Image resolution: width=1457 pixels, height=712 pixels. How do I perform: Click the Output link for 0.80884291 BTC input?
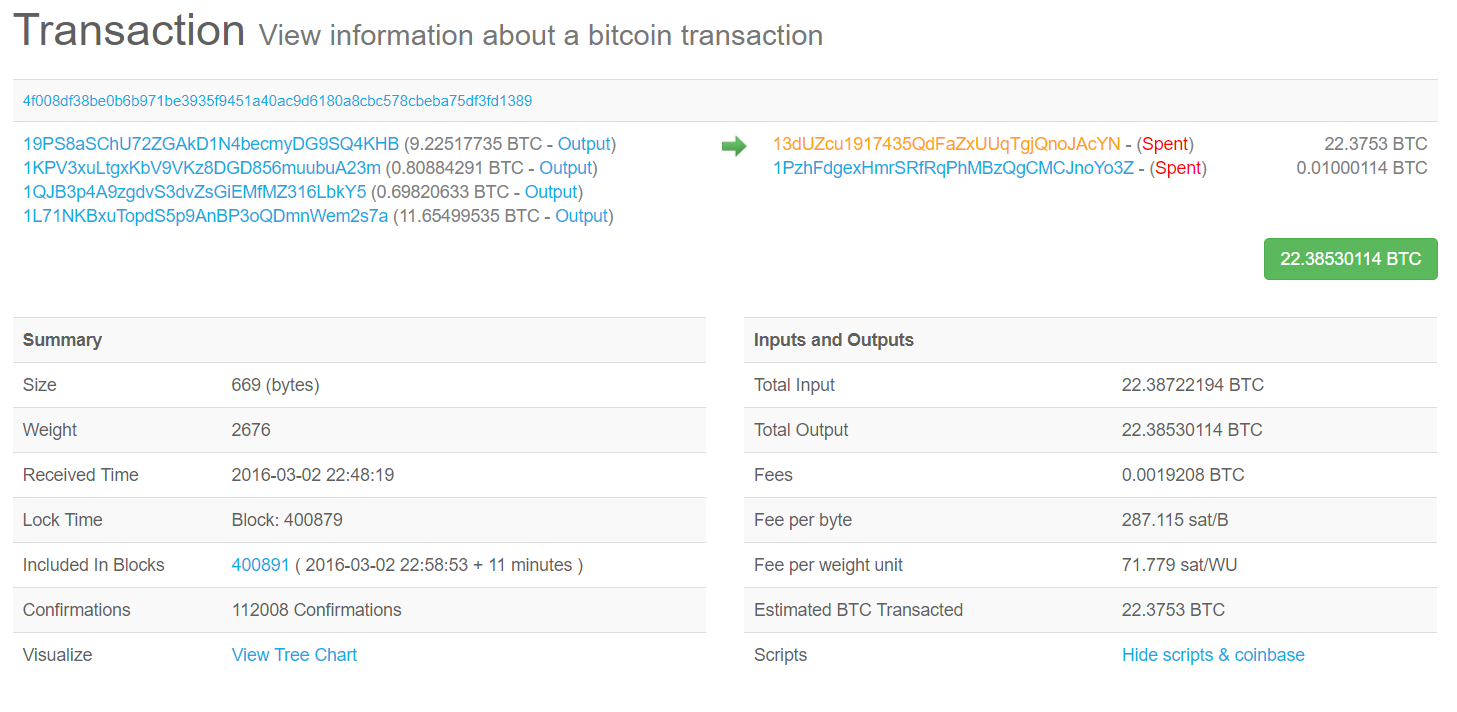pos(566,168)
